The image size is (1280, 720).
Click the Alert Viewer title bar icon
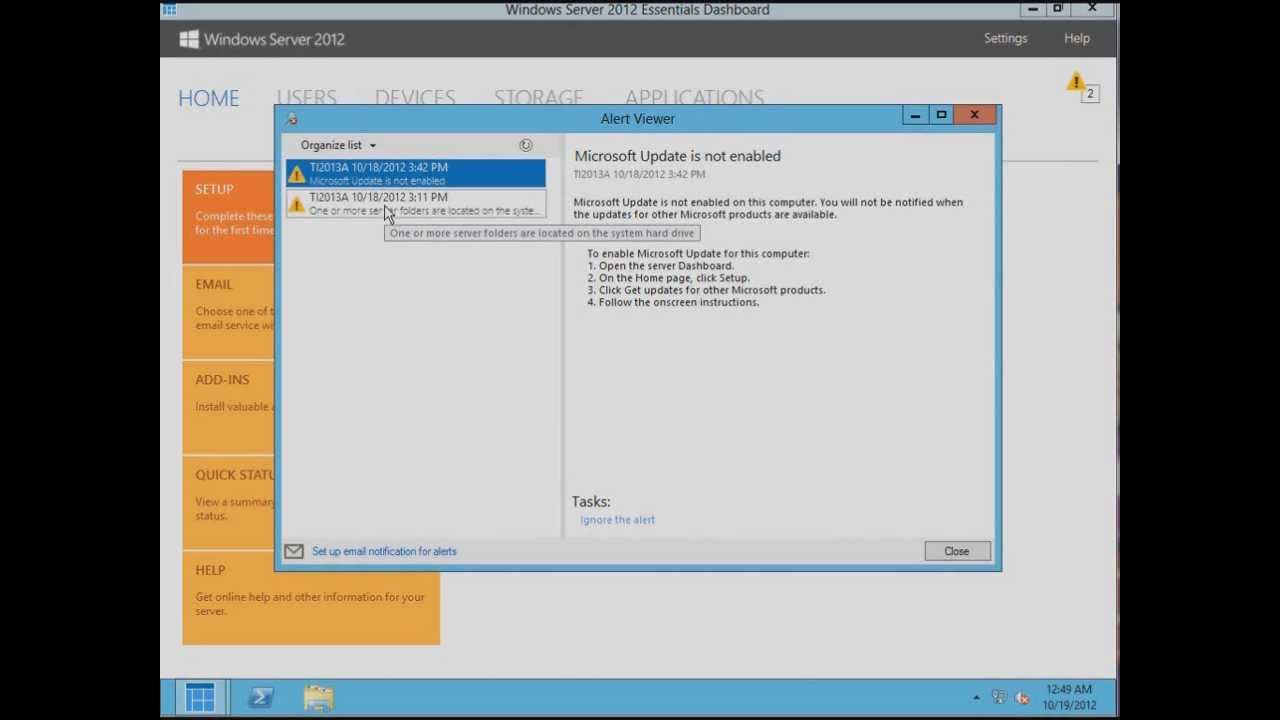pyautogui.click(x=292, y=119)
